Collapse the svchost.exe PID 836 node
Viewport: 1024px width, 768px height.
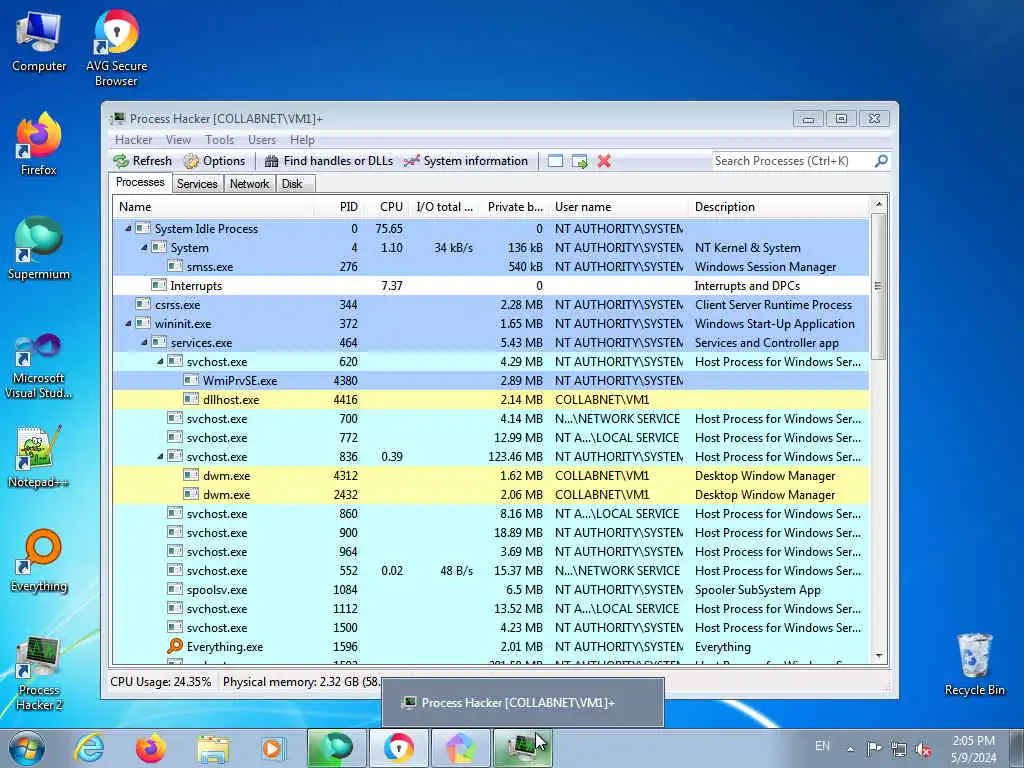pos(160,456)
